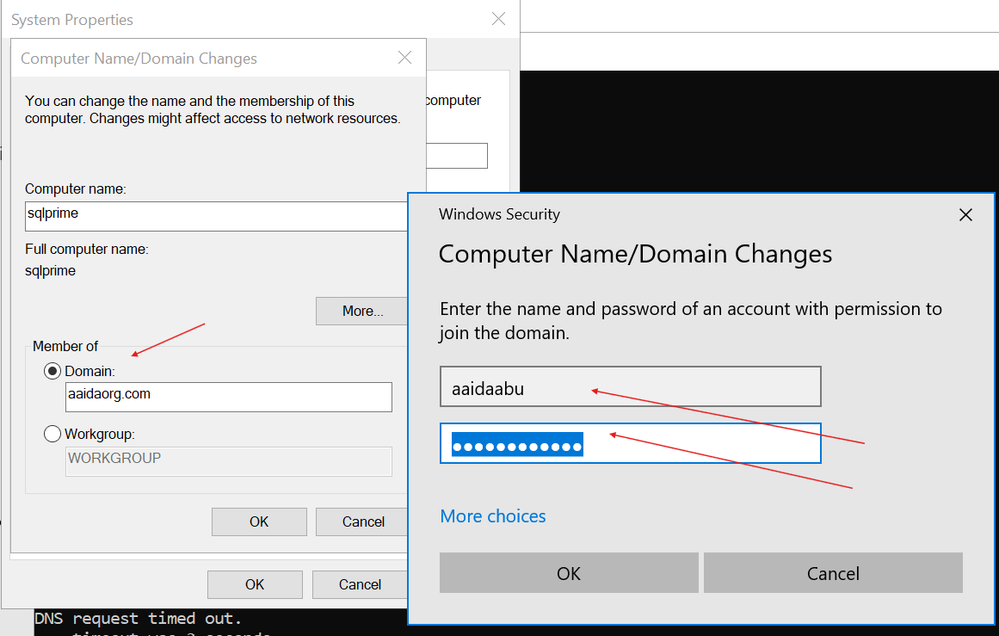Click the username field with aaidaabu

coord(630,386)
